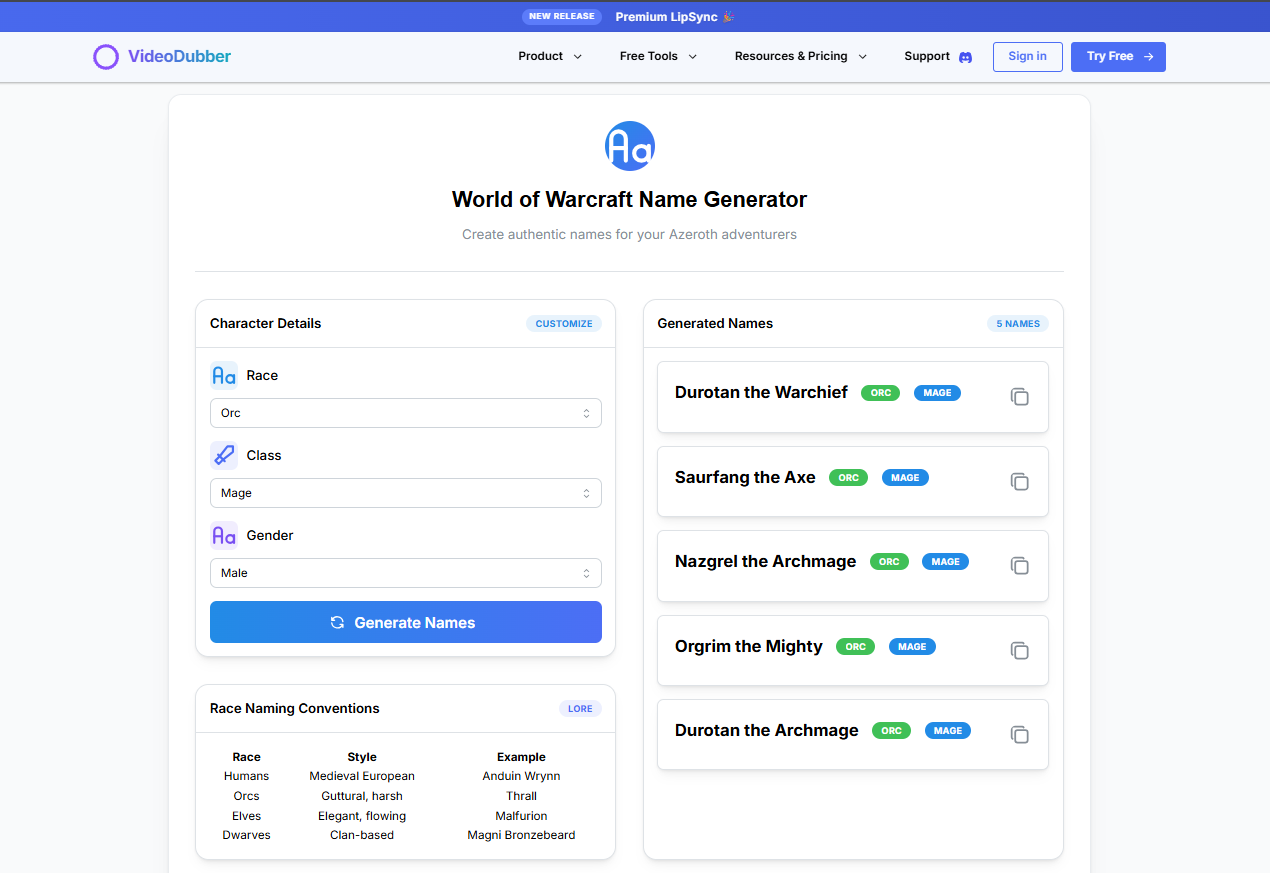
Task: Click the Generate Names button
Action: click(406, 622)
